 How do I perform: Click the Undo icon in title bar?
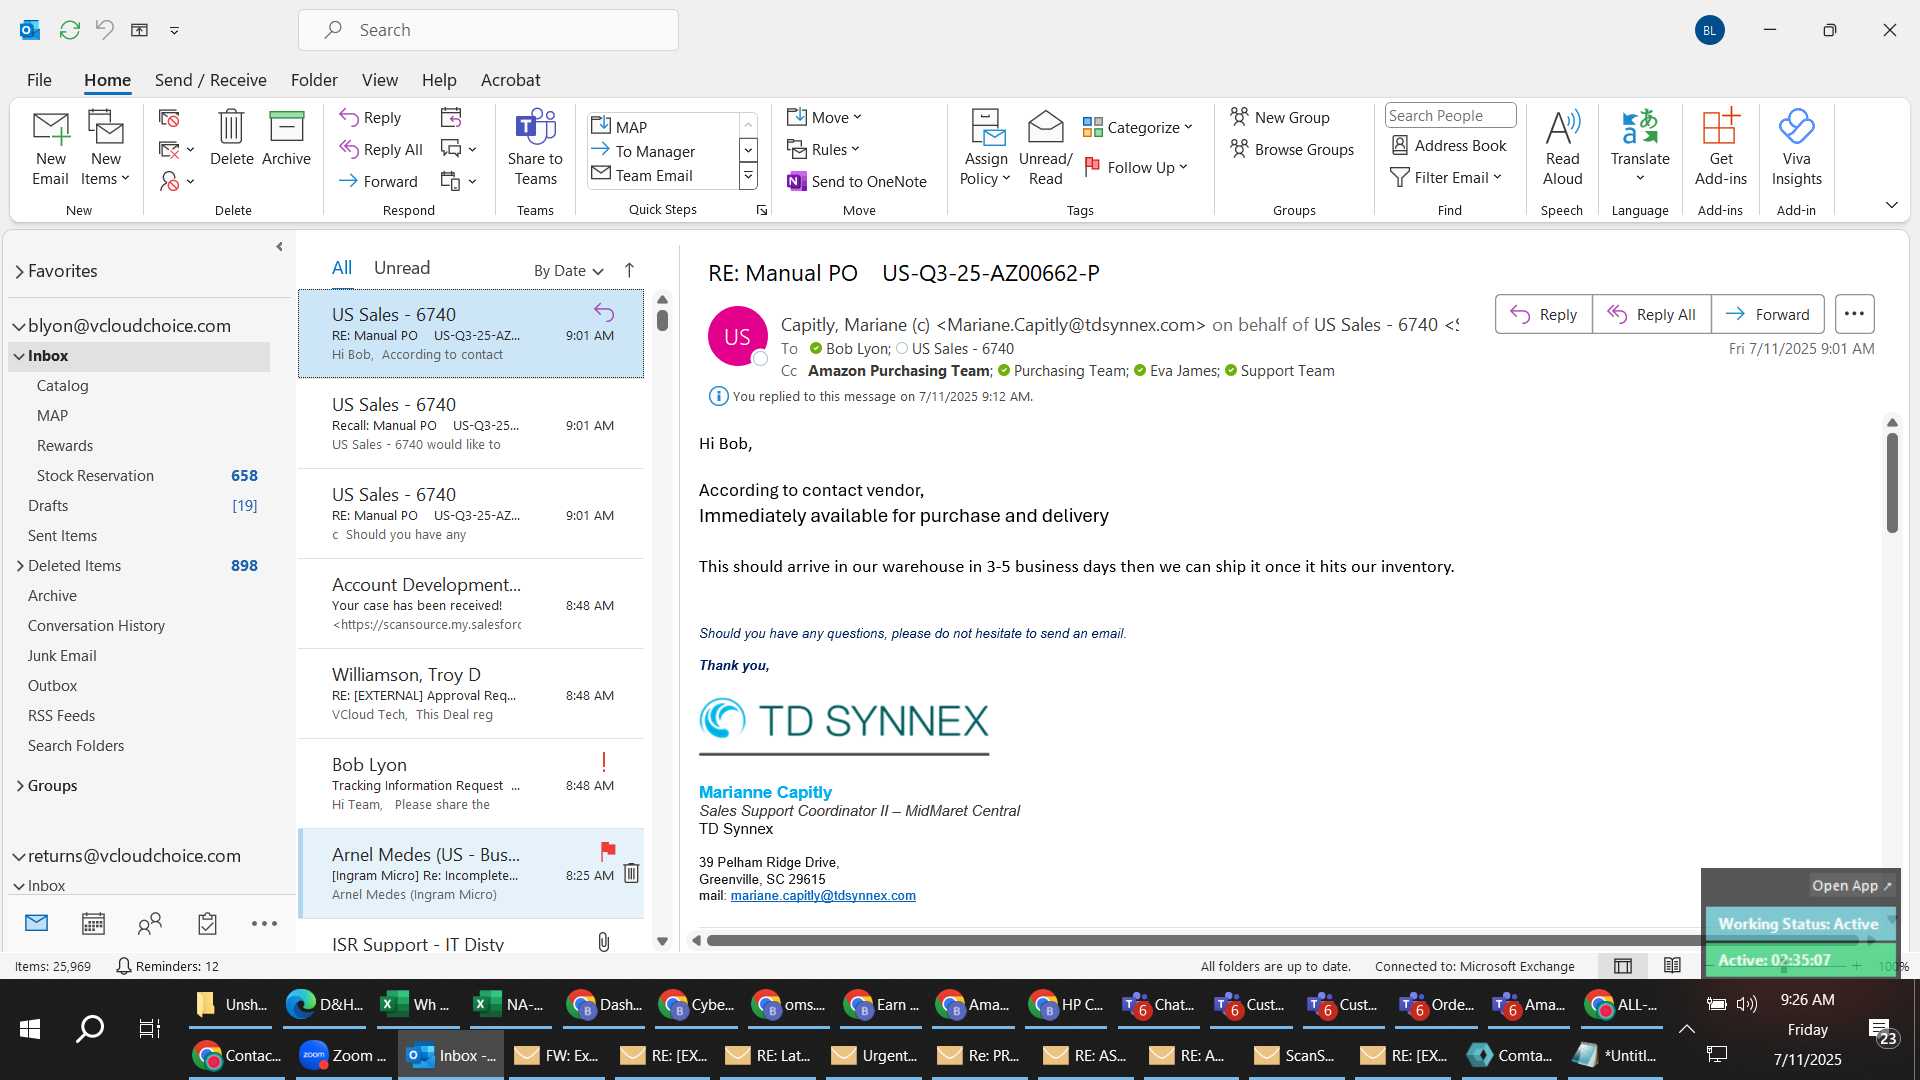(104, 30)
